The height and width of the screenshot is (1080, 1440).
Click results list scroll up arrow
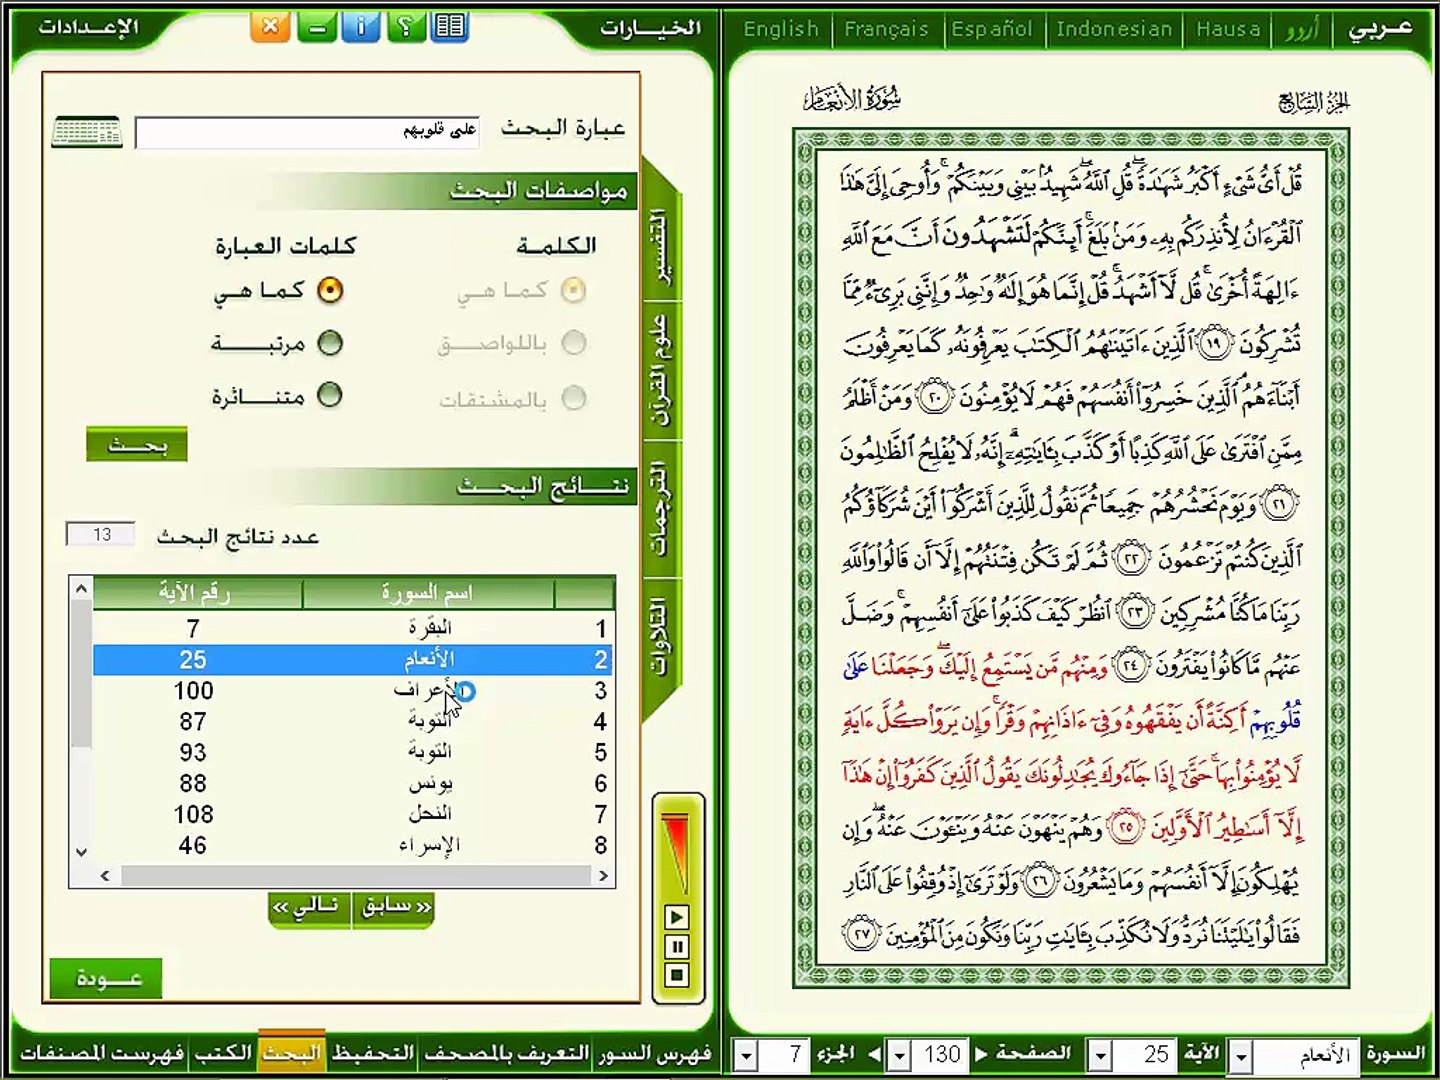(x=81, y=588)
